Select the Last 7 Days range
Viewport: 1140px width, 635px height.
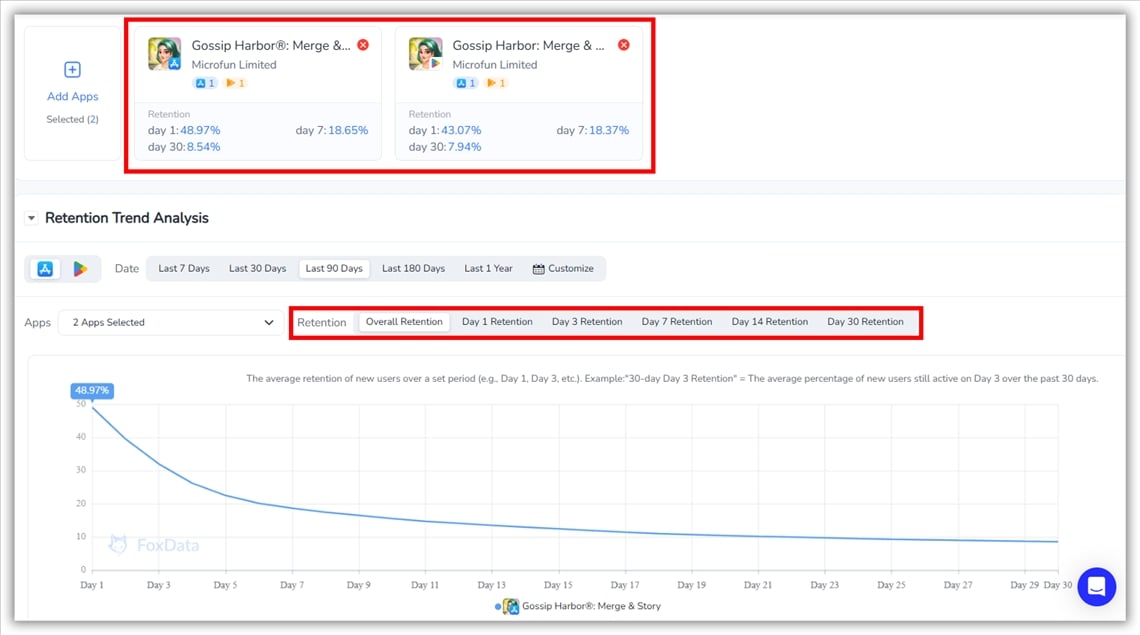point(184,269)
